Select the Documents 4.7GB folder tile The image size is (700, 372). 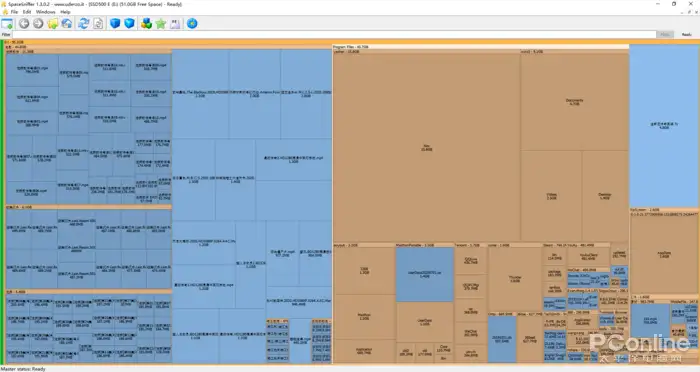(575, 102)
